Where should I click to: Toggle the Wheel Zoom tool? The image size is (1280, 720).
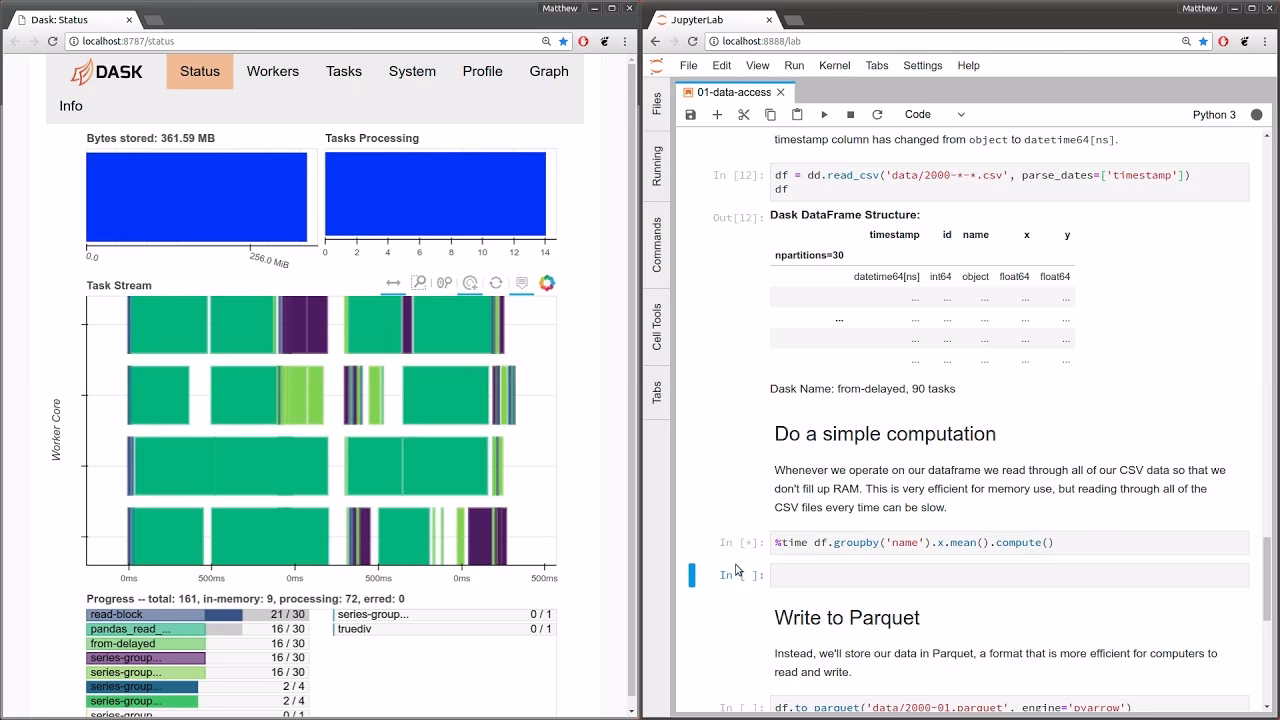[x=444, y=283]
